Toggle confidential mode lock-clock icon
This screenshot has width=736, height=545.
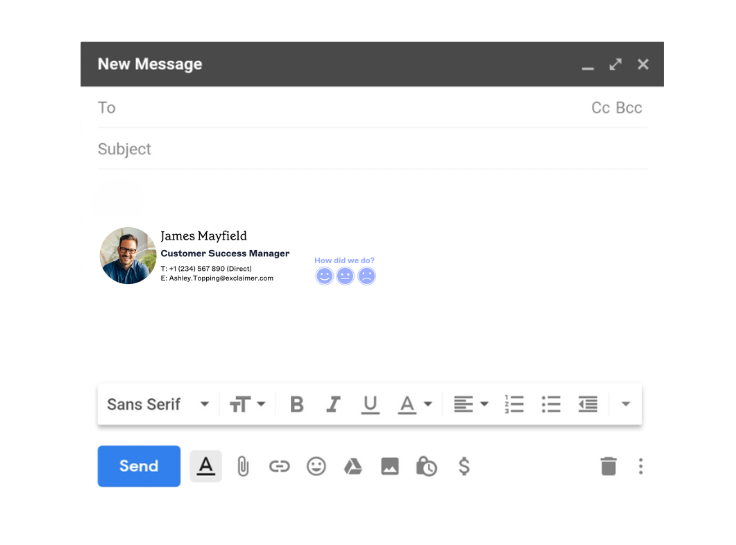(426, 466)
